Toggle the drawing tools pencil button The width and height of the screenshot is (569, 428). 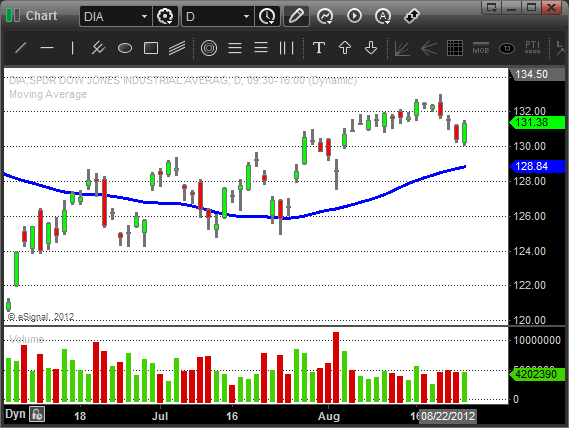(x=296, y=16)
